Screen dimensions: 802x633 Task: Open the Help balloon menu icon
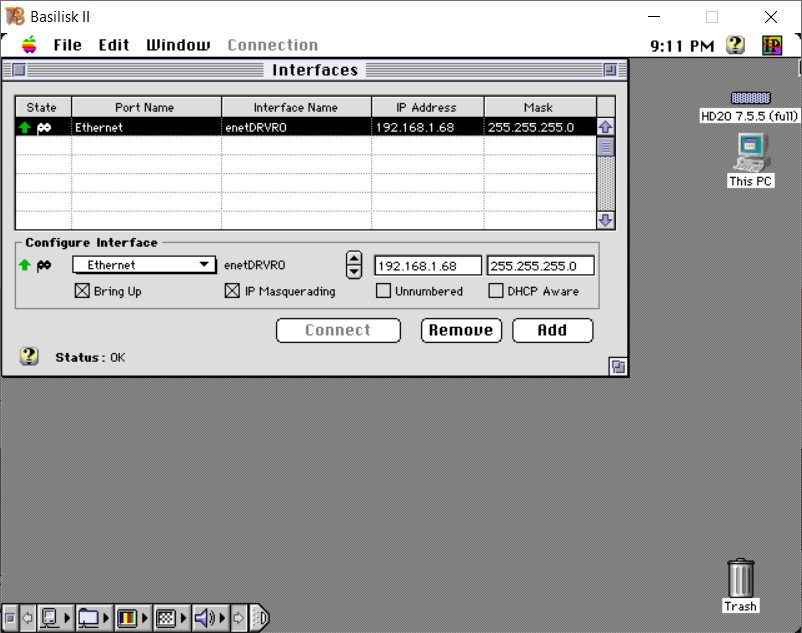click(x=735, y=45)
